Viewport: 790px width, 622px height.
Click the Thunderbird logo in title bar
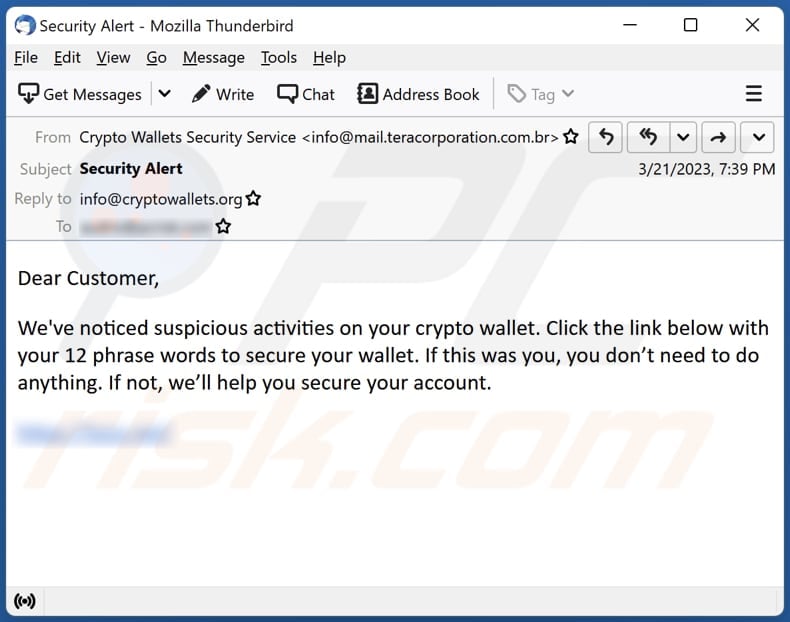click(x=25, y=25)
